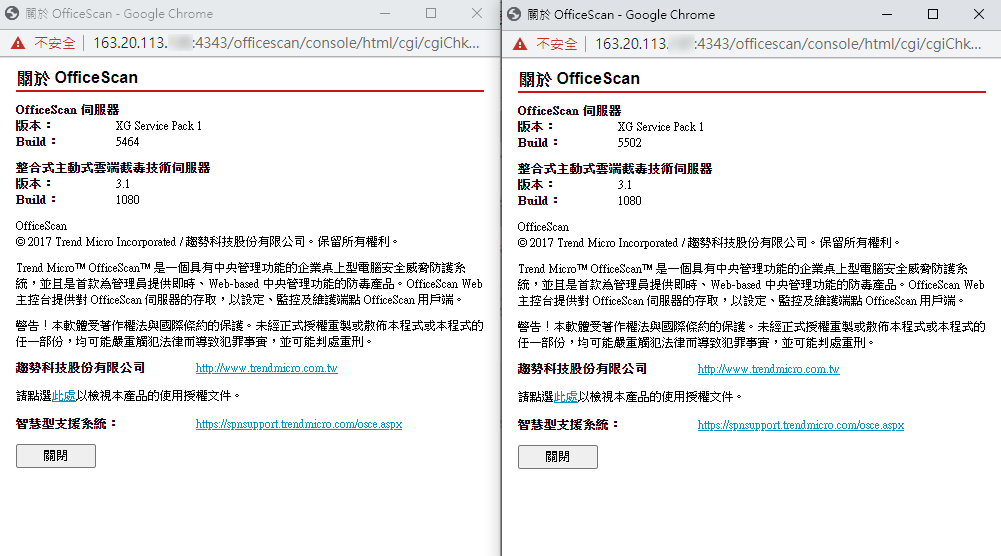The image size is (1001, 556).
Task: Minimize the right Chrome window
Action: (887, 14)
